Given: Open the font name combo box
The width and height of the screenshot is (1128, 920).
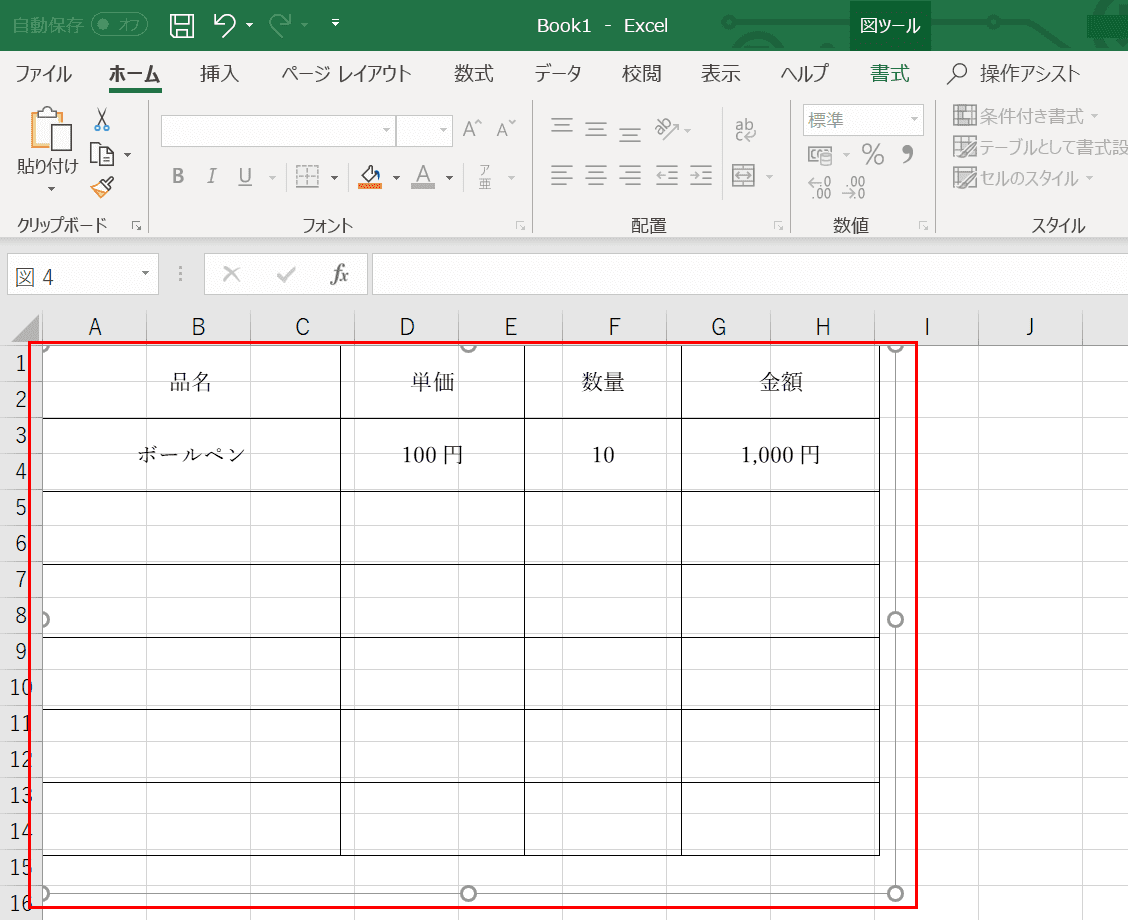Looking at the screenshot, I should point(278,130).
